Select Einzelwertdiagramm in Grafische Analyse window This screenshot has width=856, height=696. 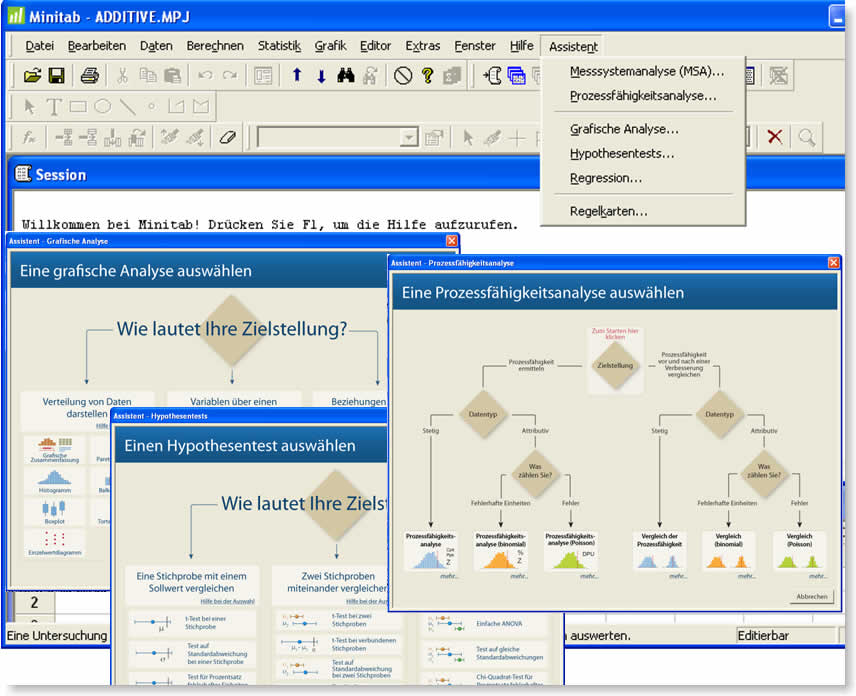[55, 544]
